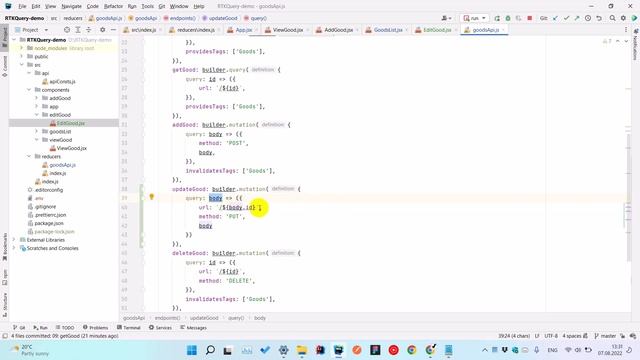The image size is (640, 360).
Task: Click the Rollback undo arrow icon
Action: point(599,18)
